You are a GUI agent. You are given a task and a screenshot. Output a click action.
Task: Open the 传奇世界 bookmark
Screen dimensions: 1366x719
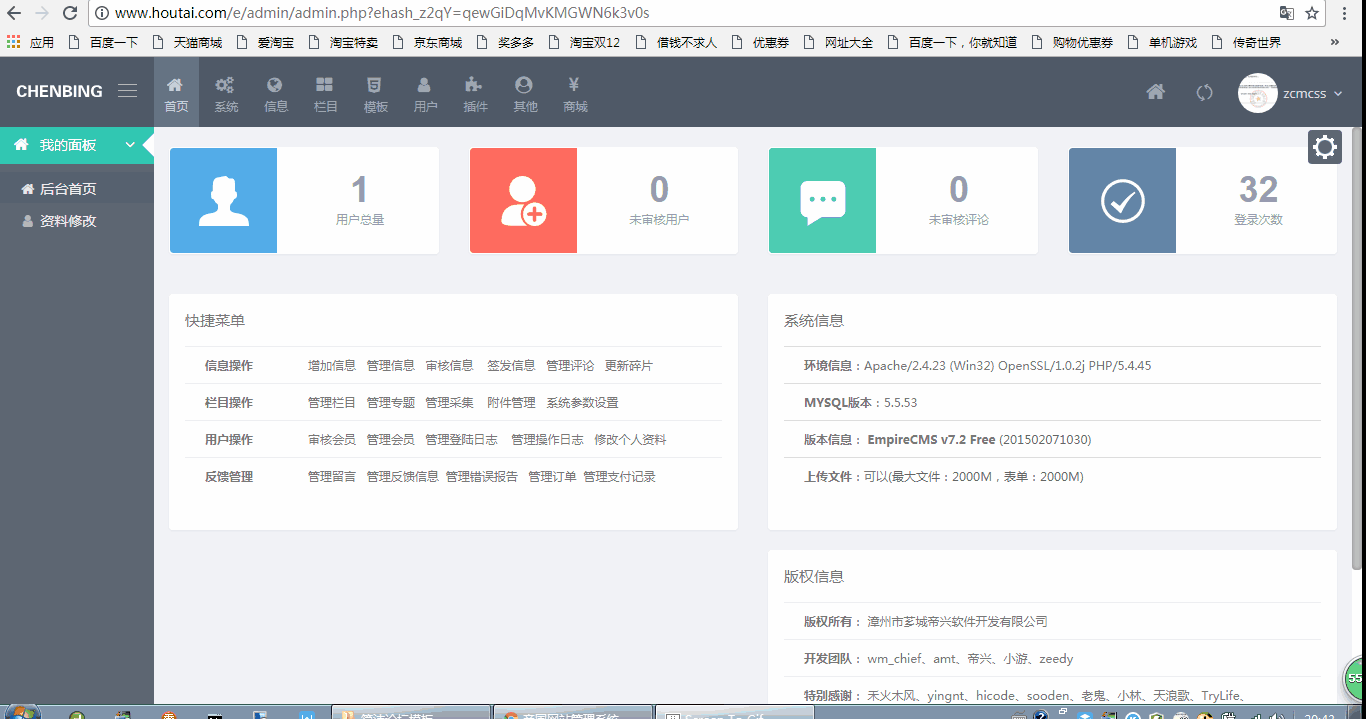click(x=1246, y=42)
